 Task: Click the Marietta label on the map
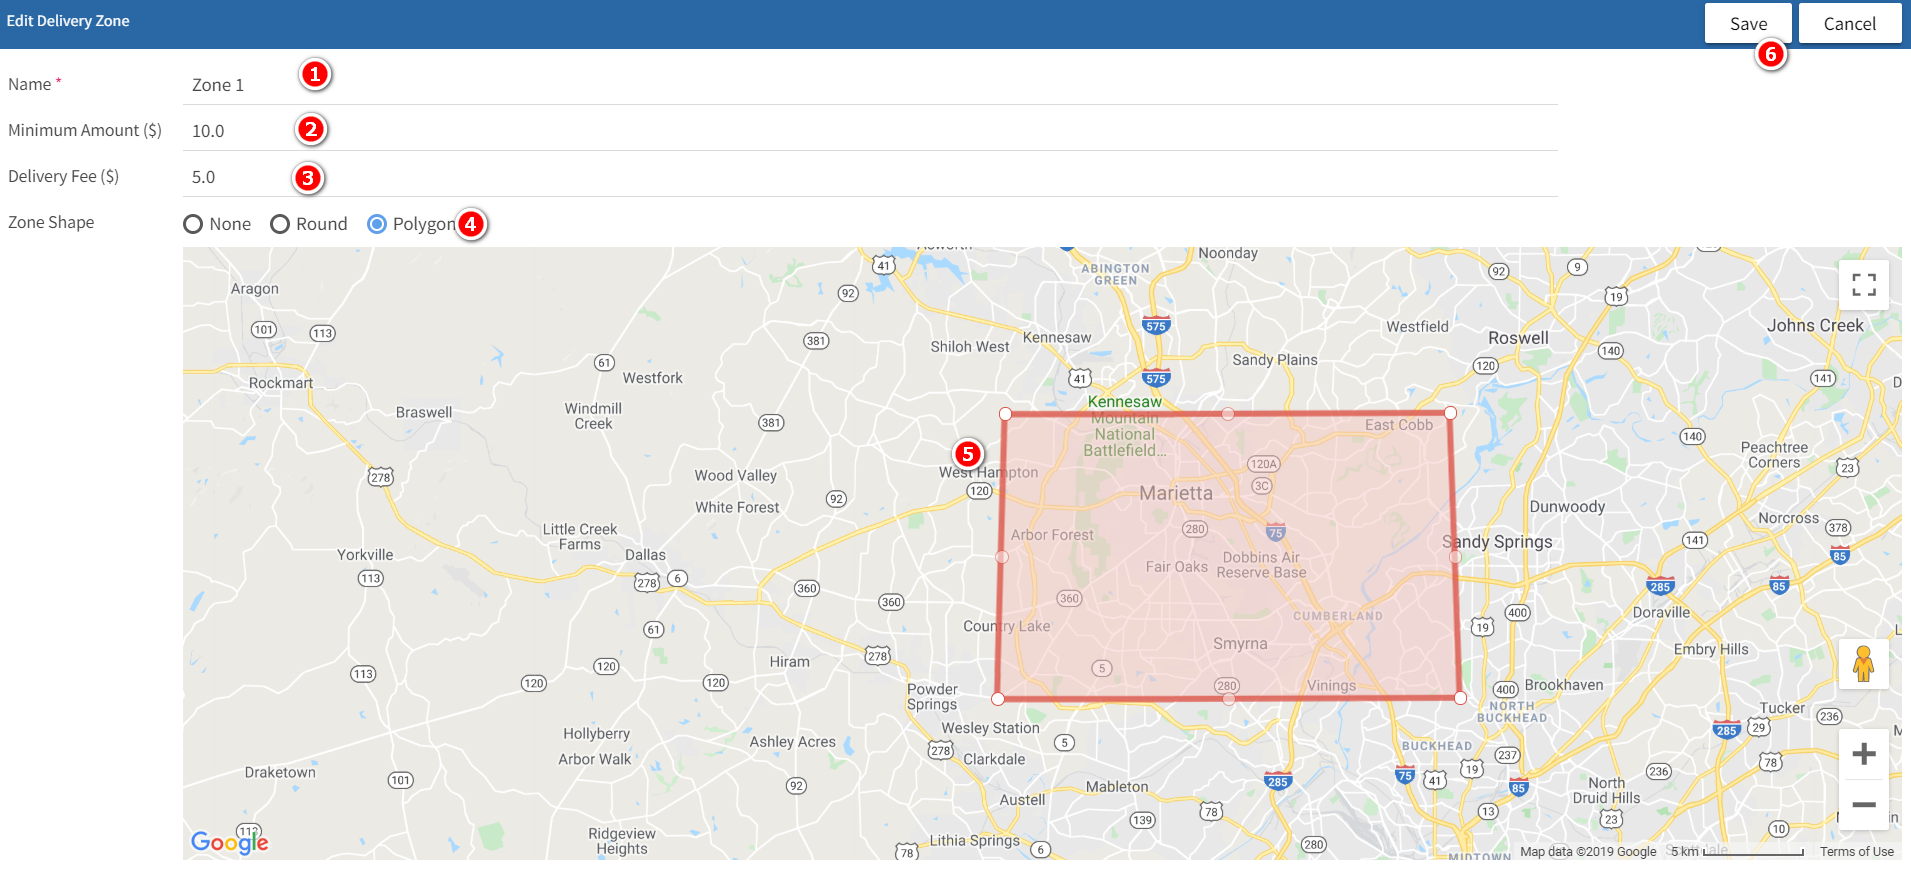coord(1176,493)
